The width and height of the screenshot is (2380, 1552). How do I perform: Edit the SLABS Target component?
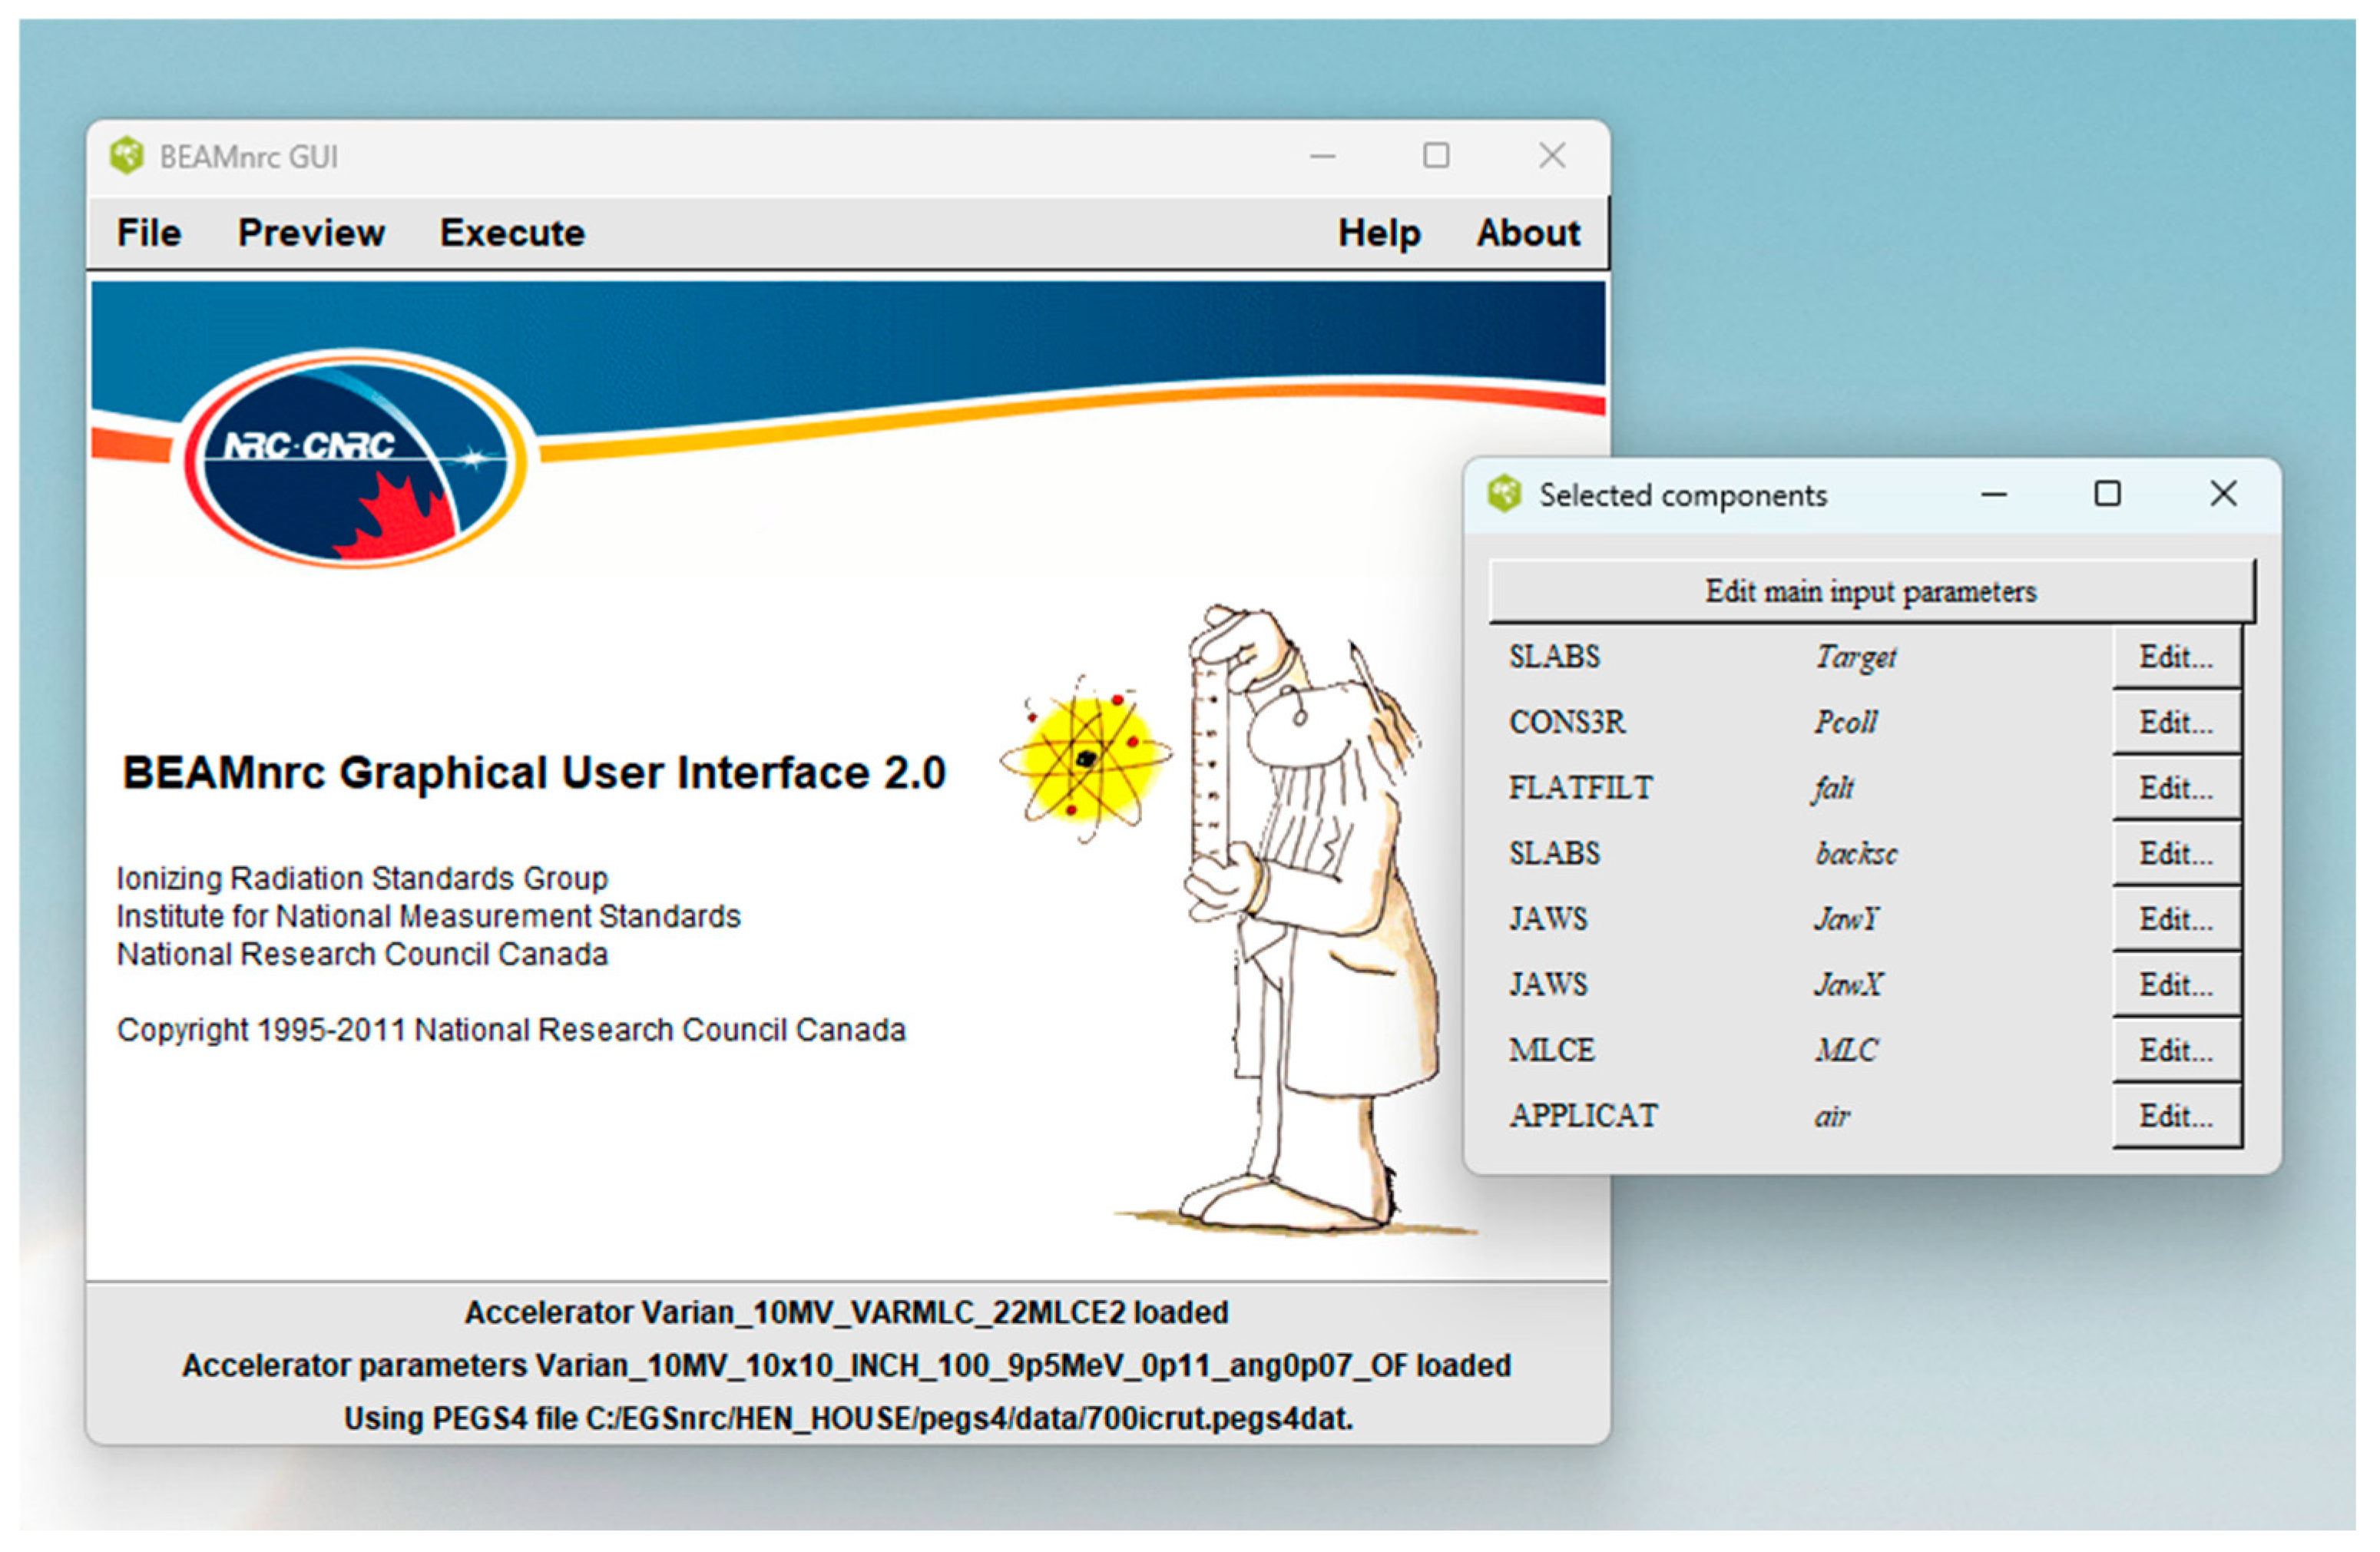2175,657
